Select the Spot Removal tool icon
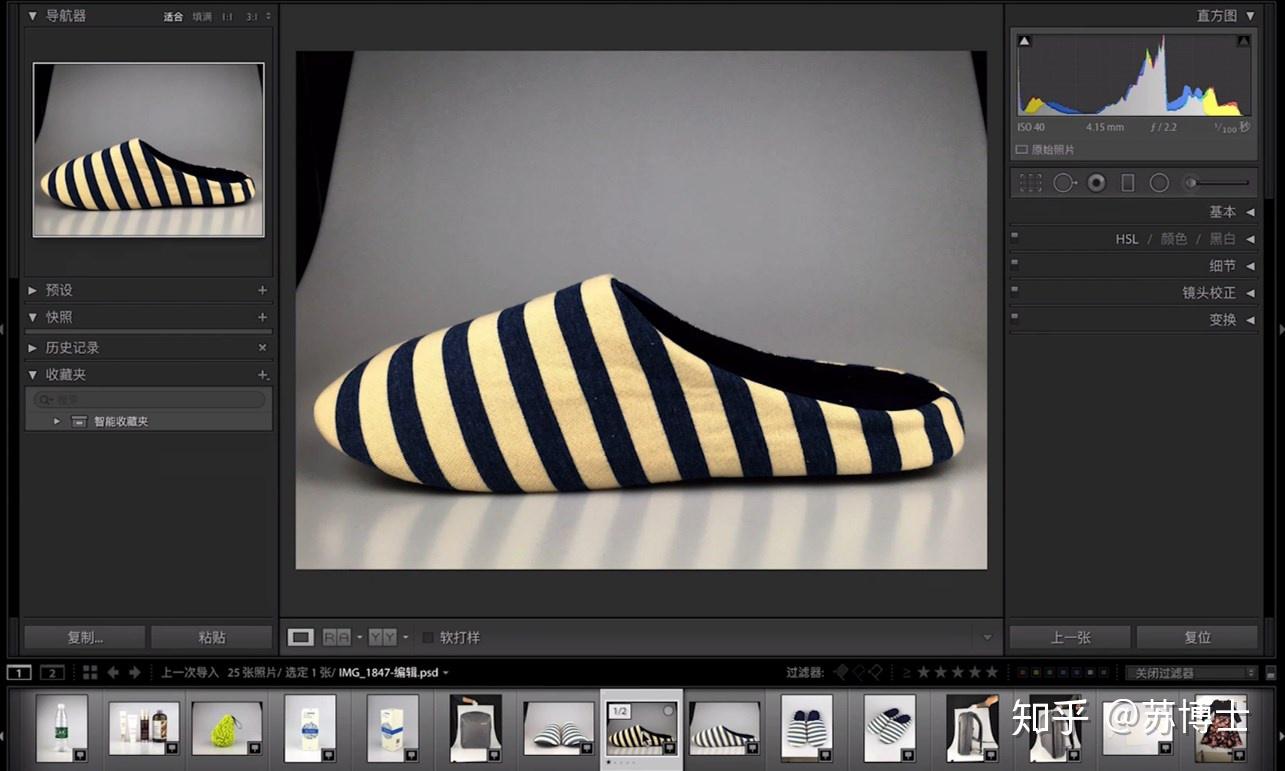This screenshot has height=771, width=1285. [1064, 183]
